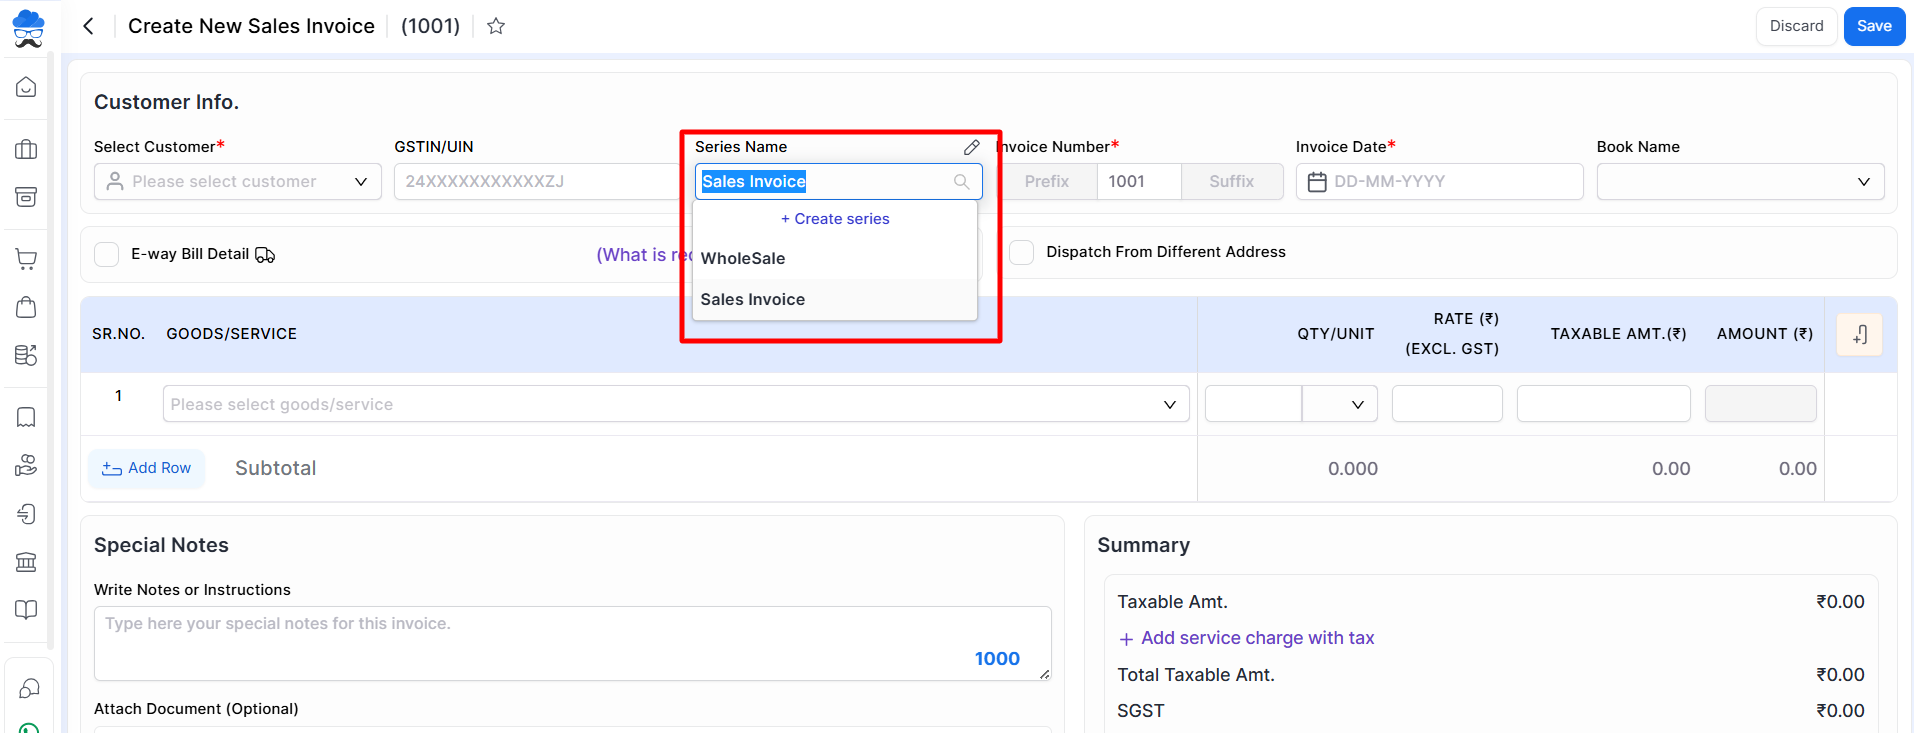Open the Select Customer dropdown

point(238,182)
